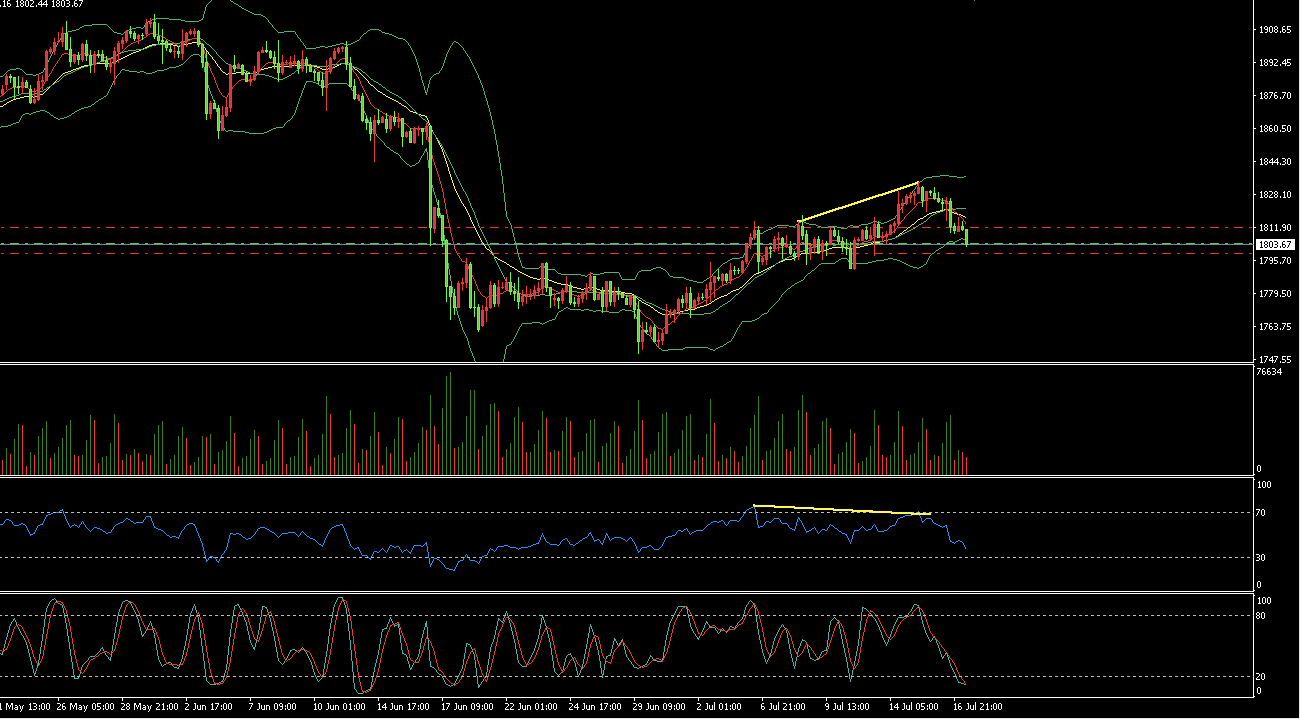Click the 1747.55 price axis label
This screenshot has width=1300, height=720.
[1277, 359]
